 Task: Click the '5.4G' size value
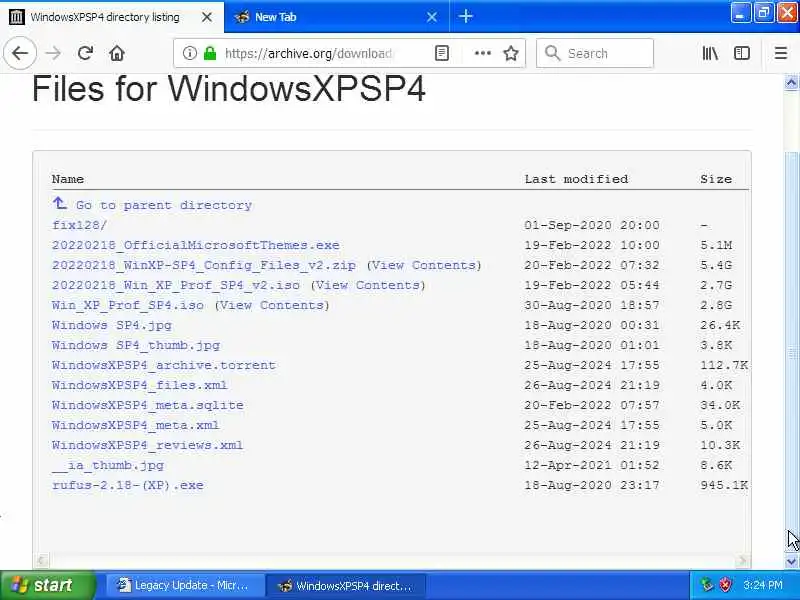click(716, 265)
